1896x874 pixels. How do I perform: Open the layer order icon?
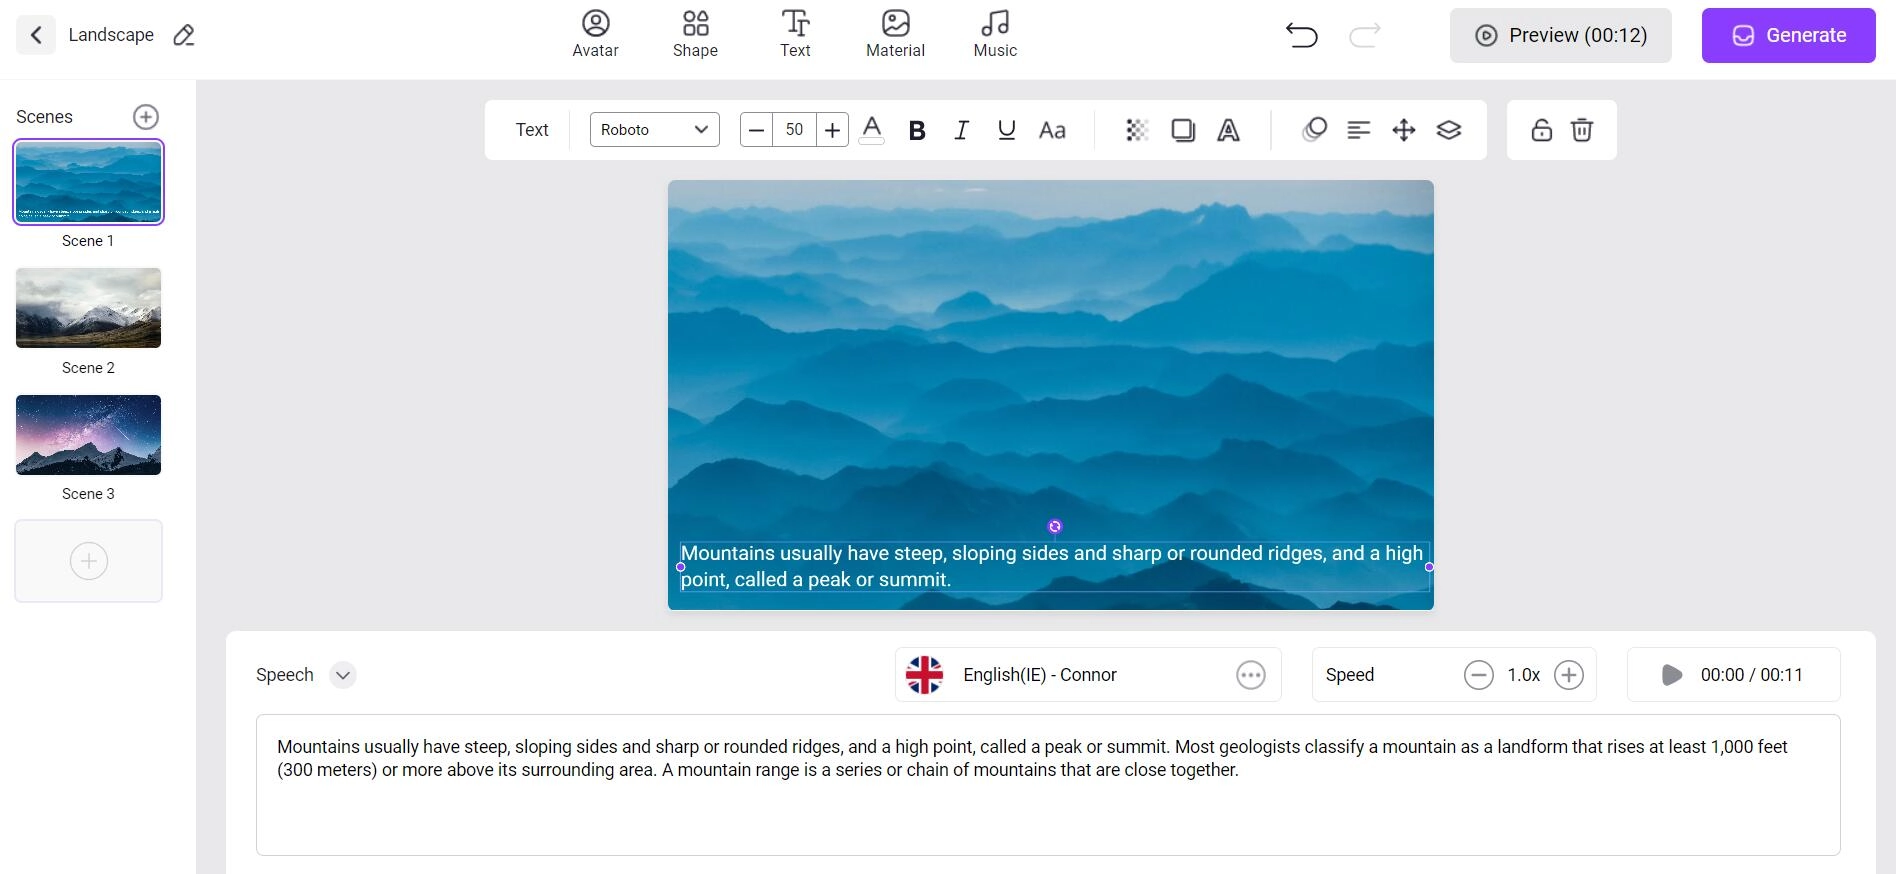coord(1448,130)
